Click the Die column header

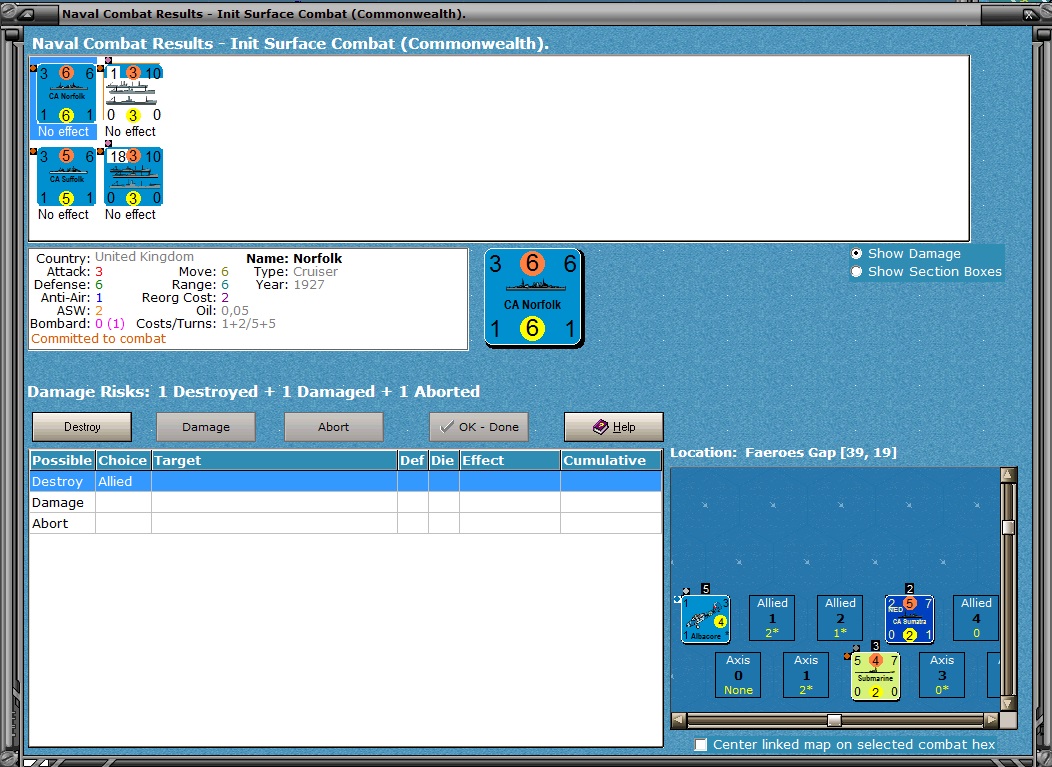click(x=443, y=460)
